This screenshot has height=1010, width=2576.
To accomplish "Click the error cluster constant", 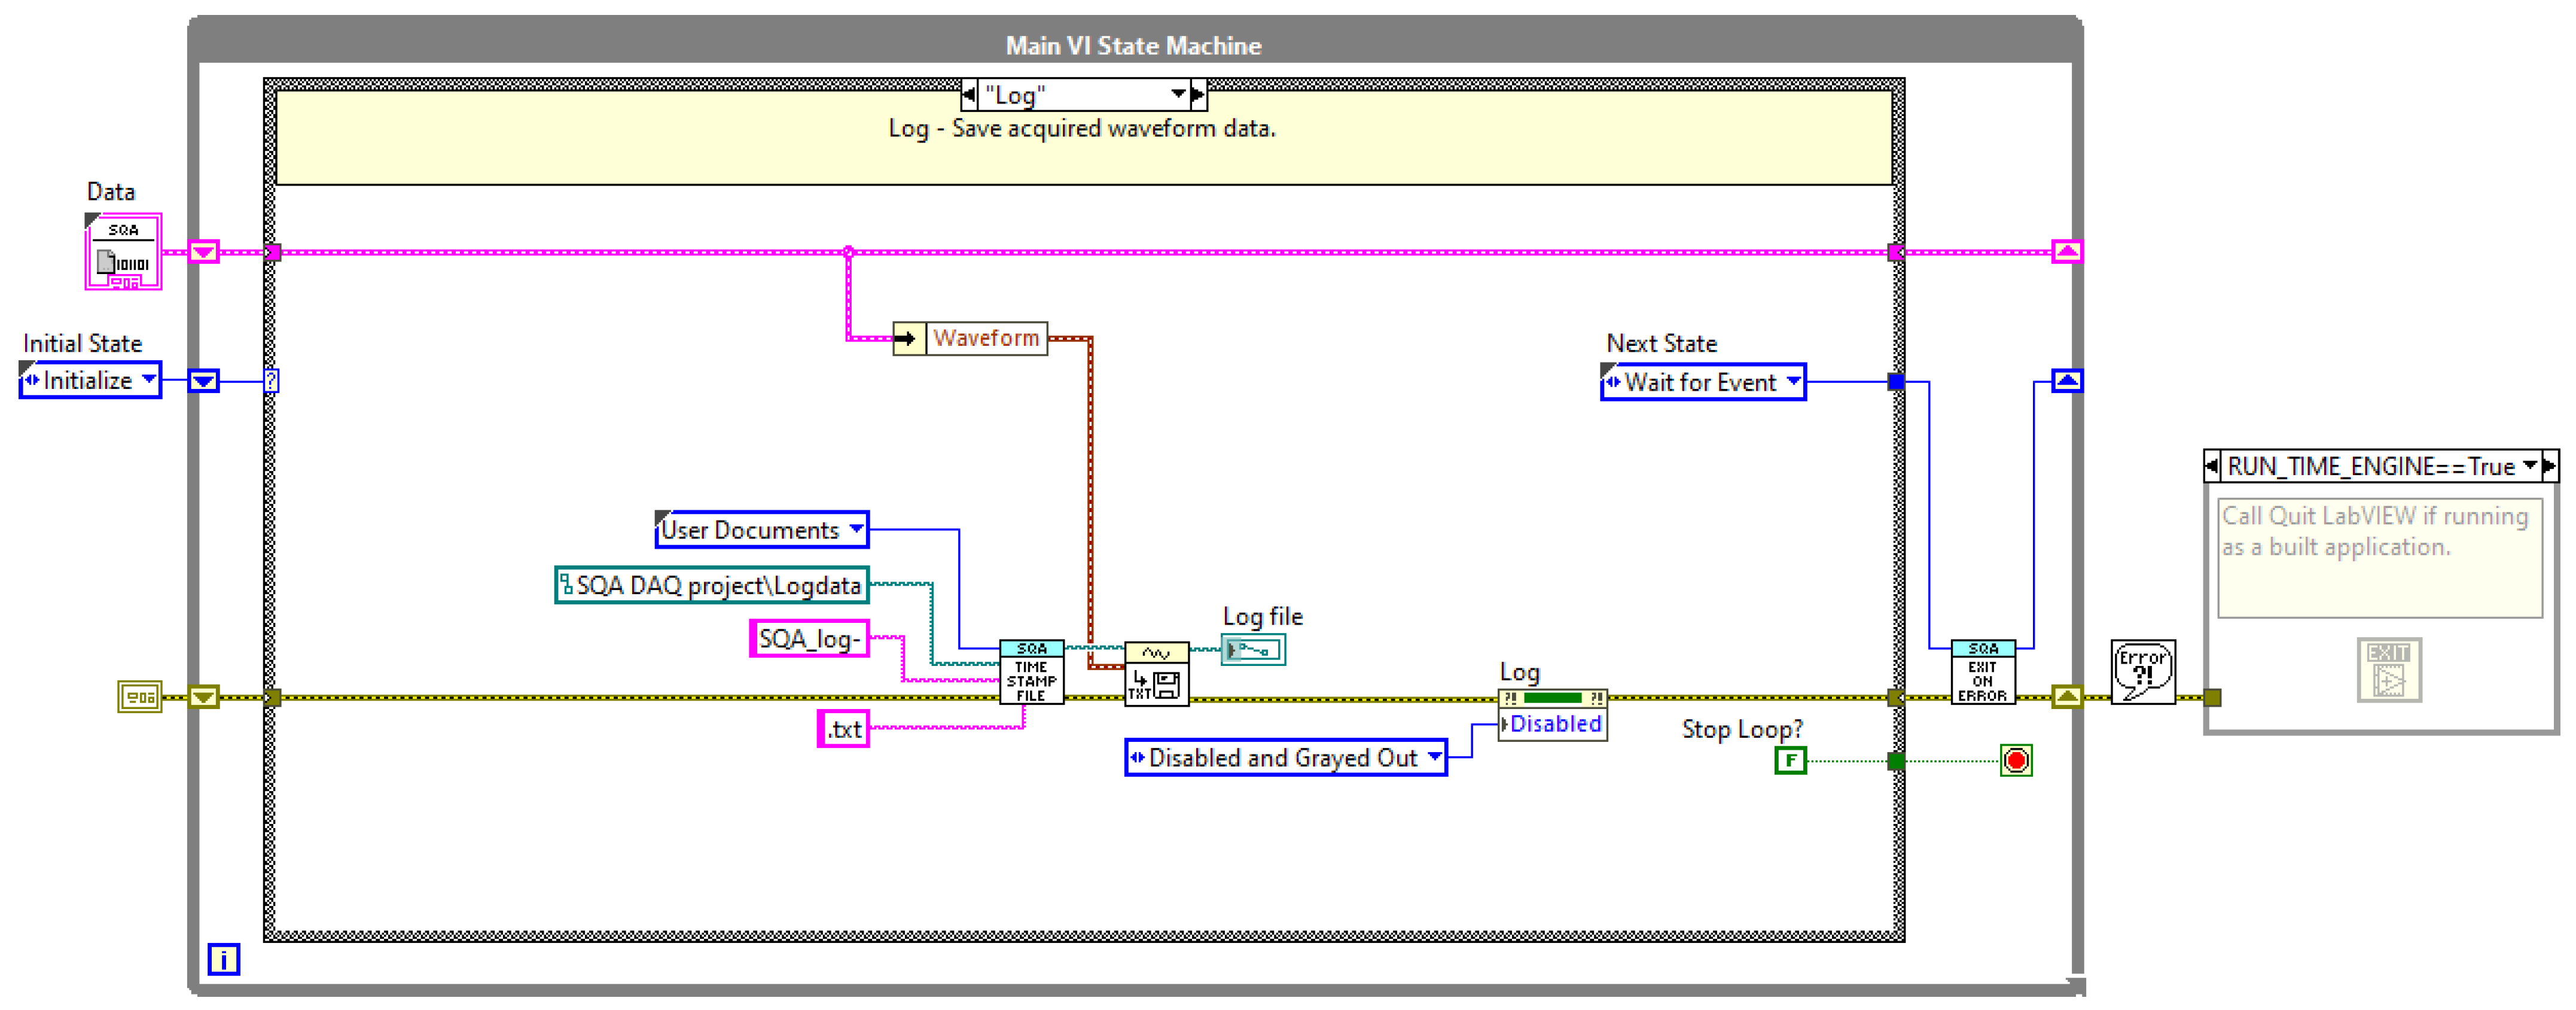I will [139, 697].
